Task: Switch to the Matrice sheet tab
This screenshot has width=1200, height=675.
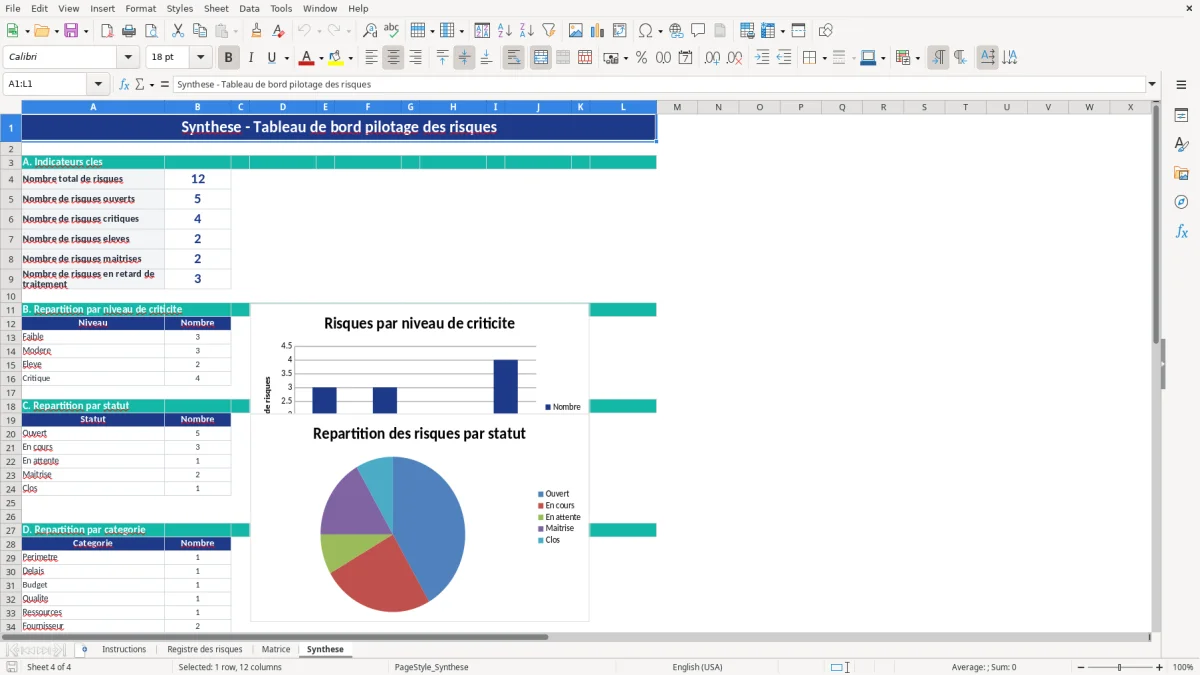Action: 276,650
